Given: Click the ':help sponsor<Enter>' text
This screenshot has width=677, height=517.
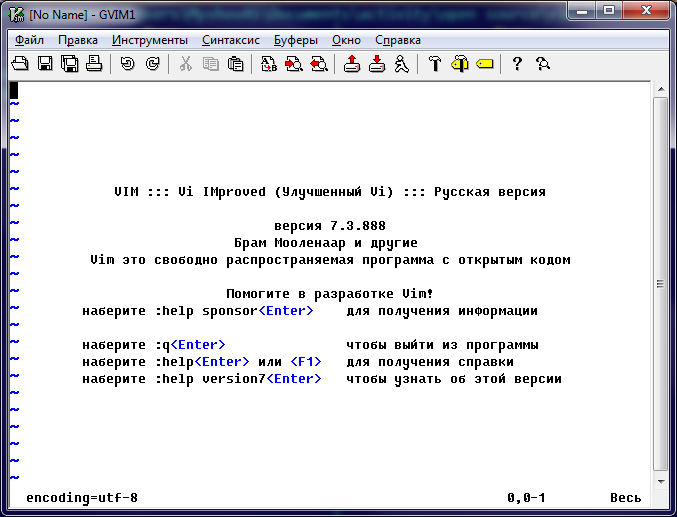Looking at the screenshot, I should click(x=234, y=311).
